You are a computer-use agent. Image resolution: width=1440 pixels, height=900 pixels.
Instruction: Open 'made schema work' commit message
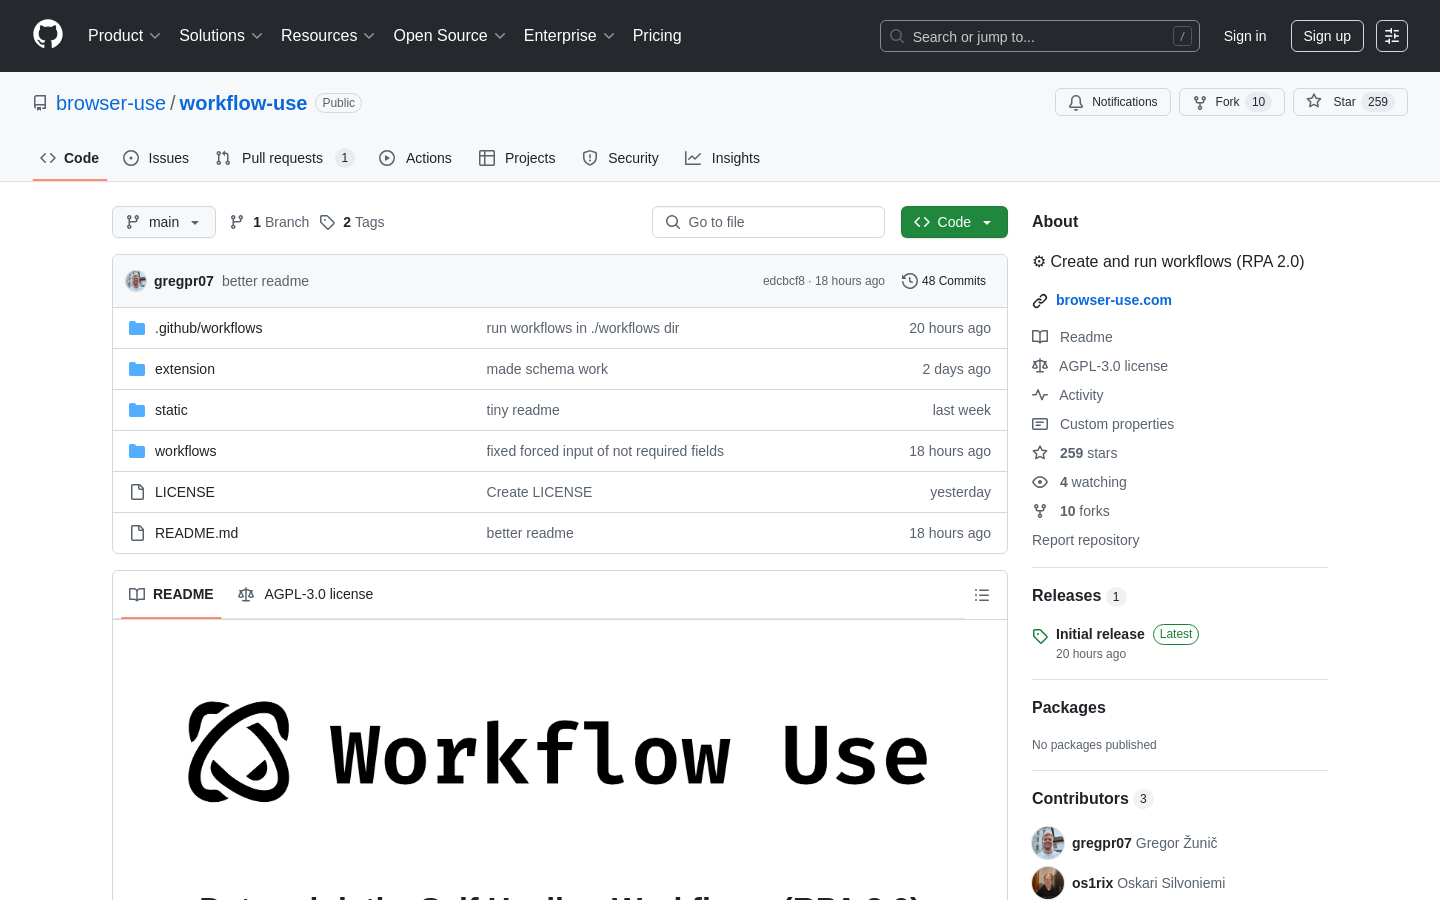click(x=547, y=369)
